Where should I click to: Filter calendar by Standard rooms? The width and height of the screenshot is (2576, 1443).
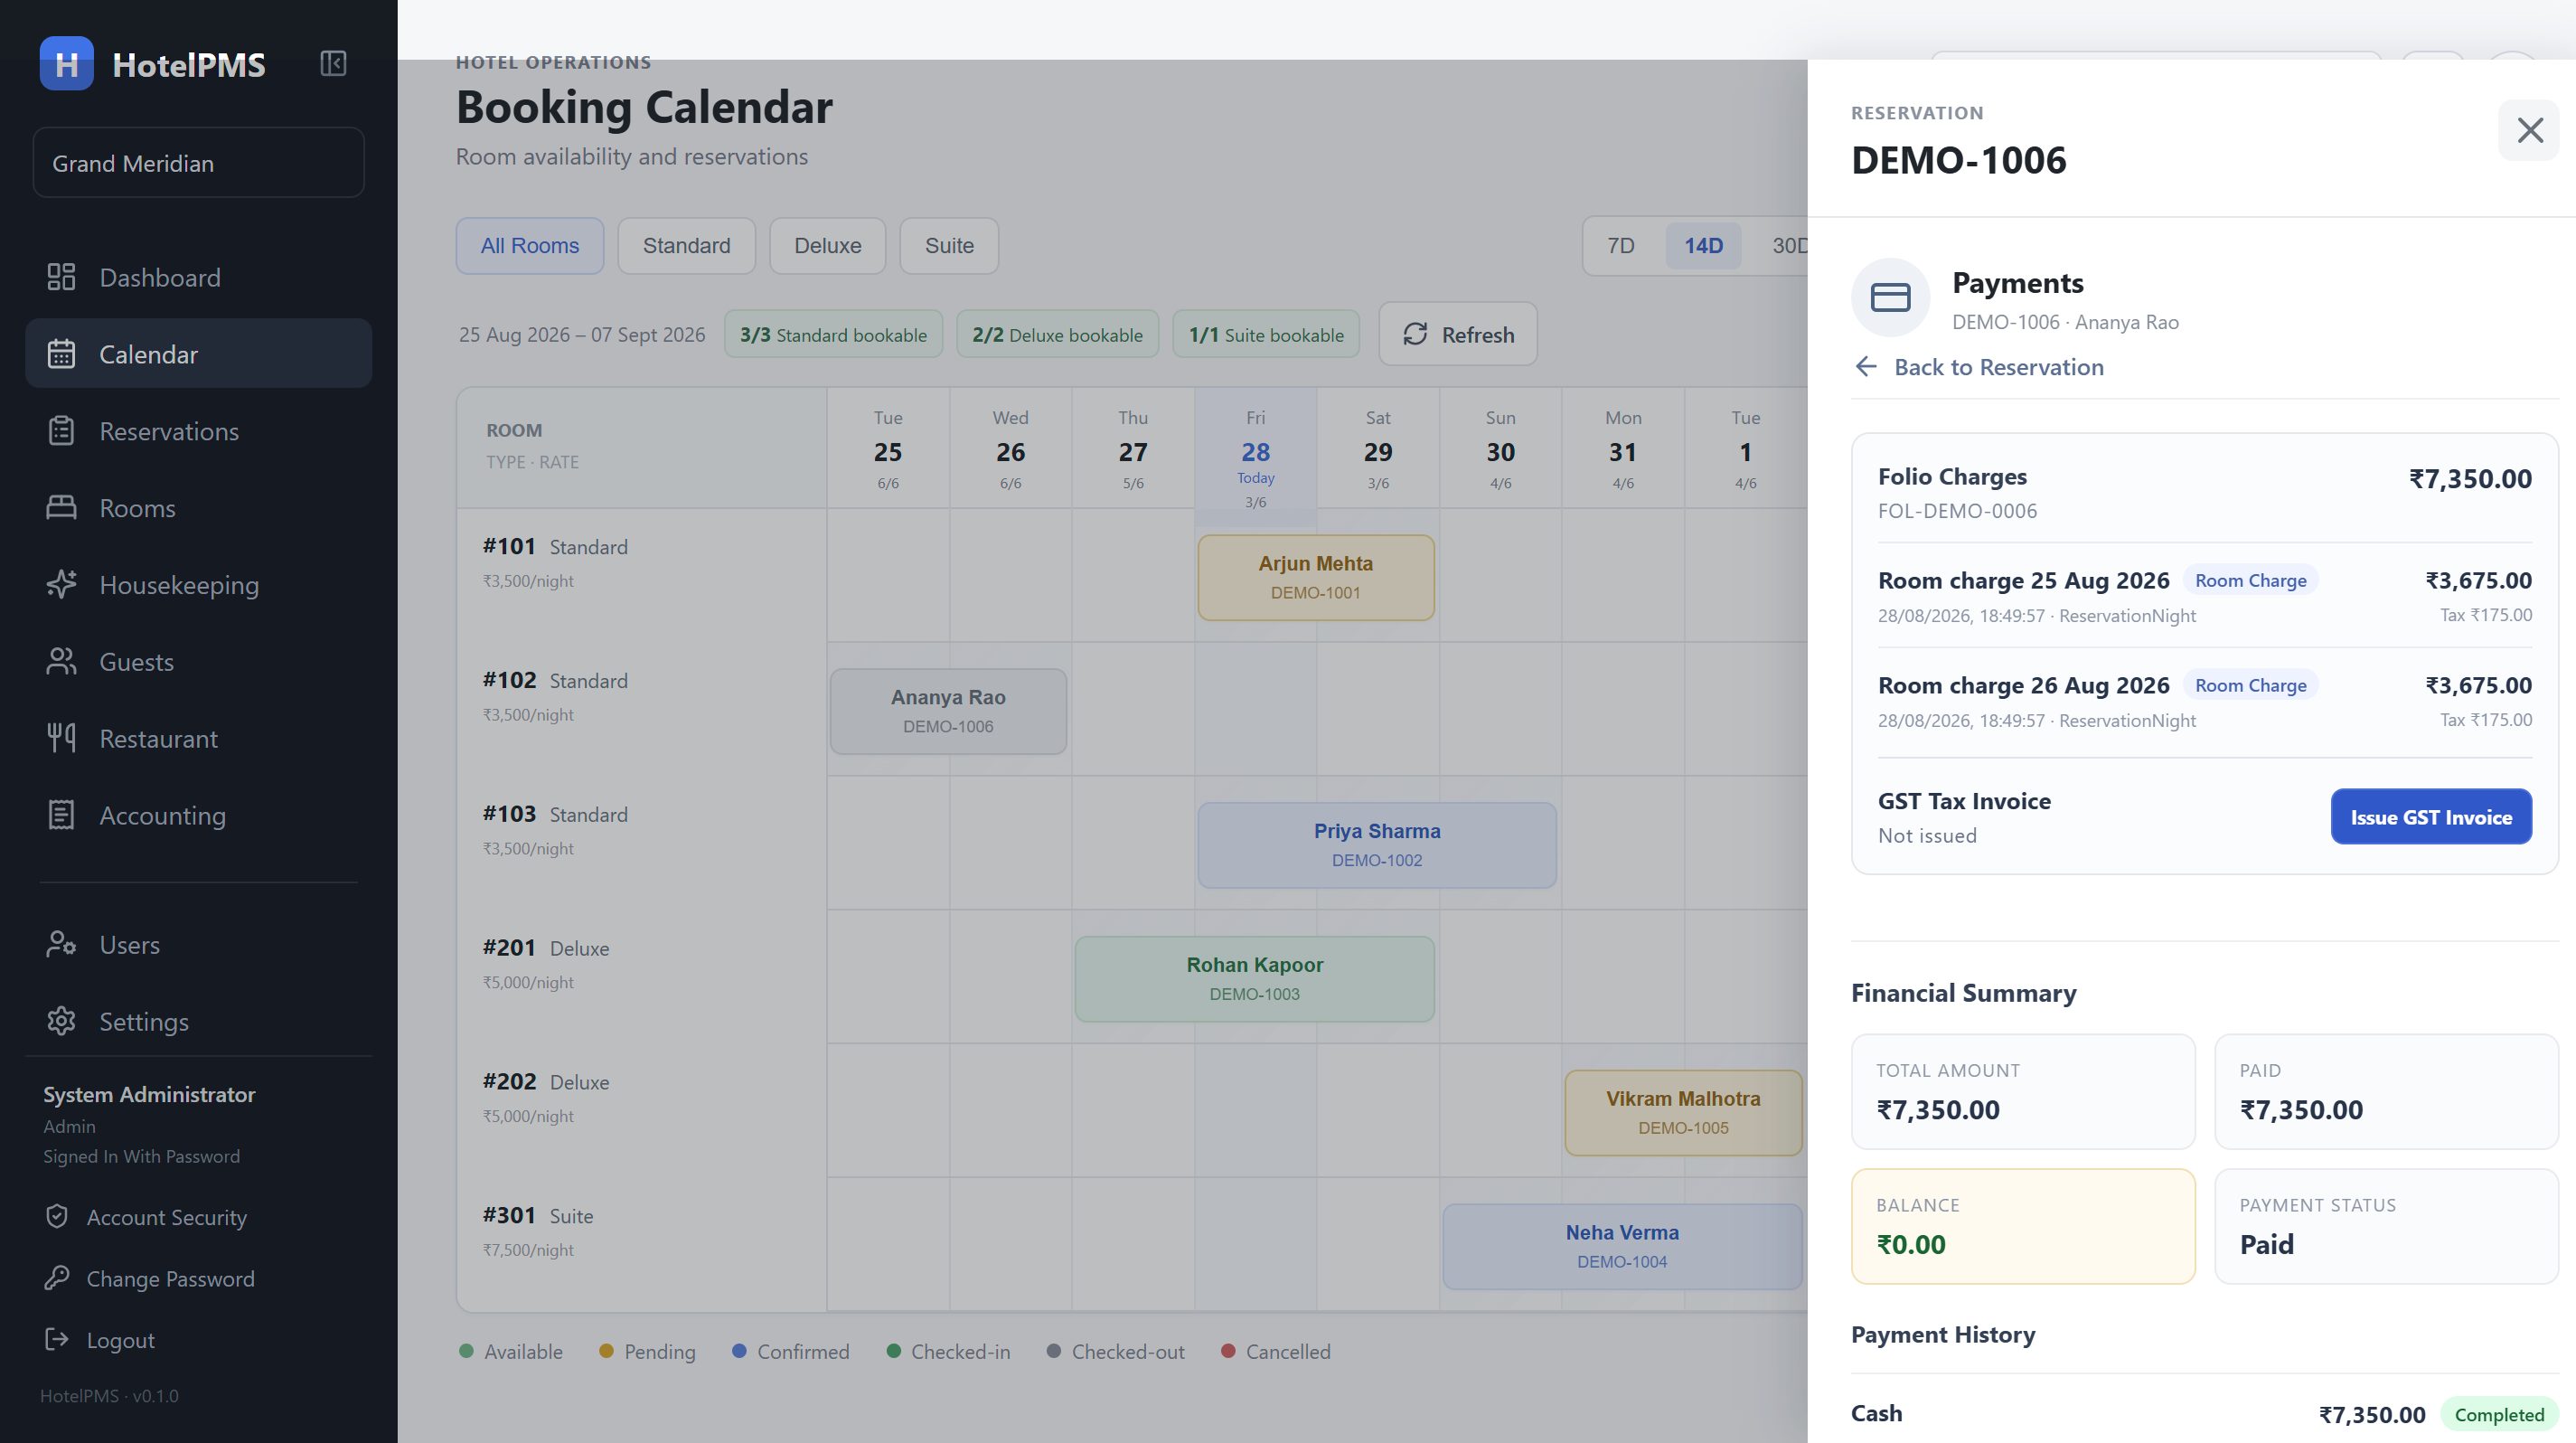point(686,246)
